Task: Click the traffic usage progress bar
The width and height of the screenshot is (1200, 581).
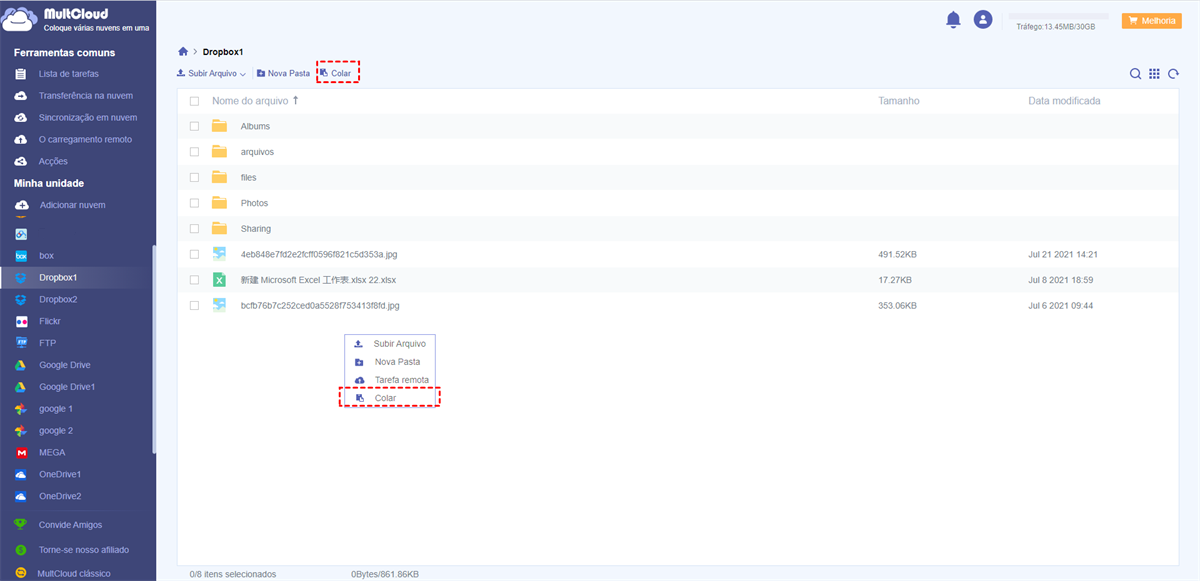Action: point(1059,16)
